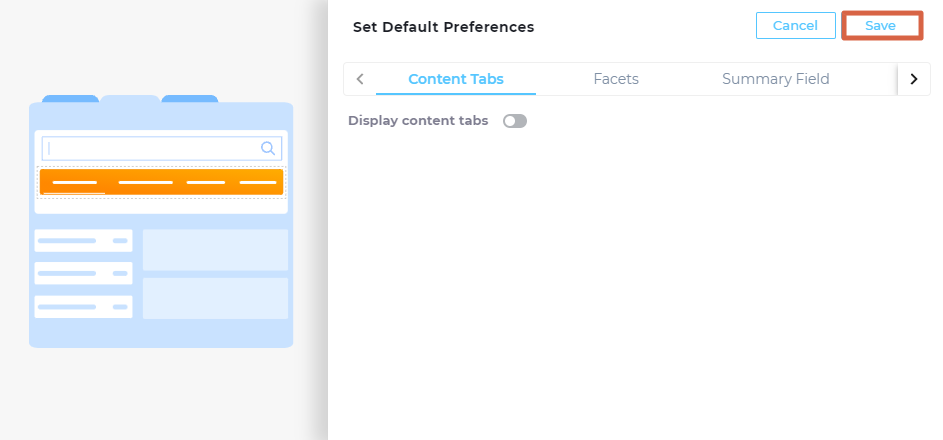Image resolution: width=943 pixels, height=440 pixels.
Task: Click the search field in the preview illustration
Action: pos(152,148)
